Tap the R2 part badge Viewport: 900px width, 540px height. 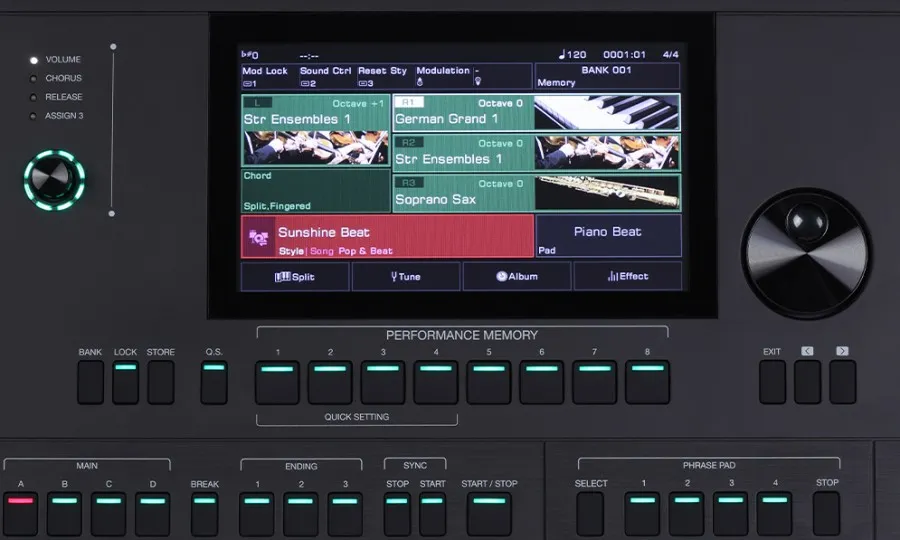[x=409, y=142]
